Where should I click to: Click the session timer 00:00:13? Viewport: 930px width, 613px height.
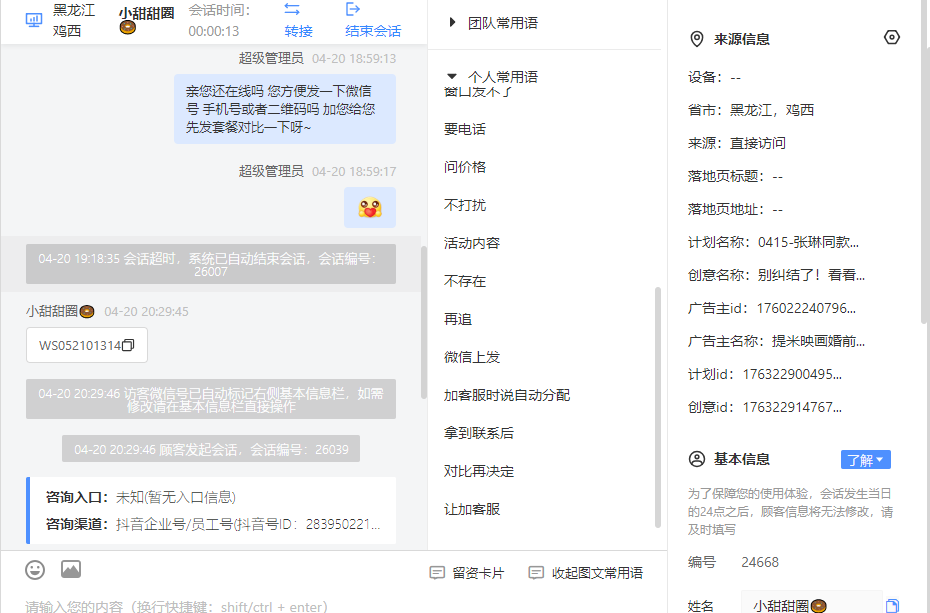(x=214, y=31)
